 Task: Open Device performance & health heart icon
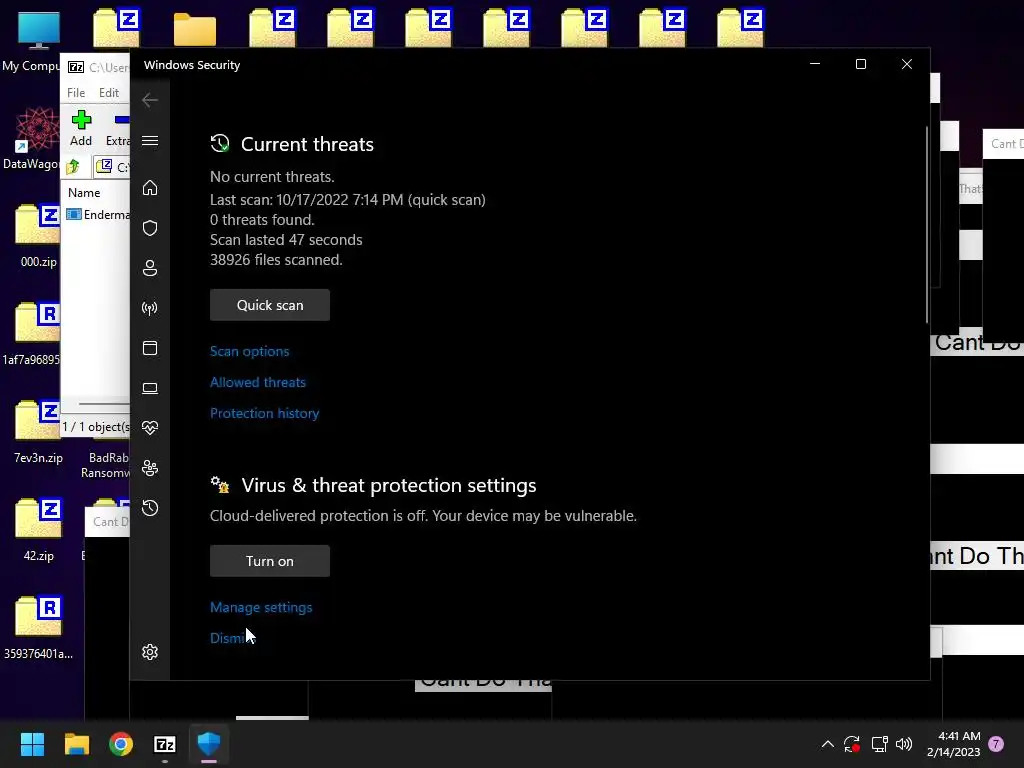click(150, 428)
